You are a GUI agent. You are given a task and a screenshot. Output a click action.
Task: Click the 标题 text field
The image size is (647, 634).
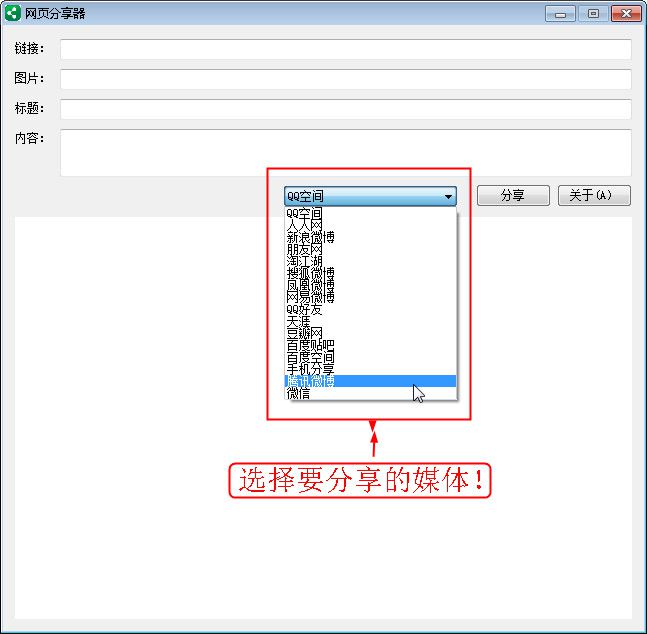pos(346,109)
